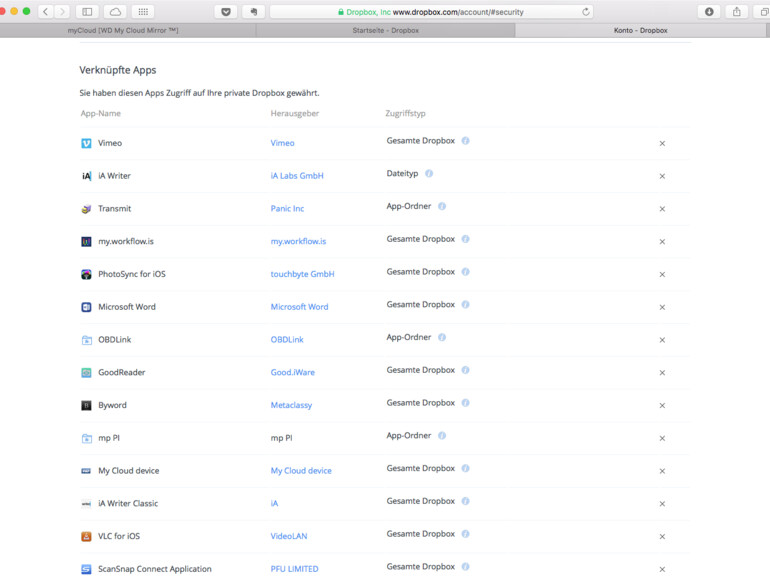Screen dimensions: 770x578
Task: Show info for Vimeo's Gesamte Dropbox access
Action: point(466,141)
